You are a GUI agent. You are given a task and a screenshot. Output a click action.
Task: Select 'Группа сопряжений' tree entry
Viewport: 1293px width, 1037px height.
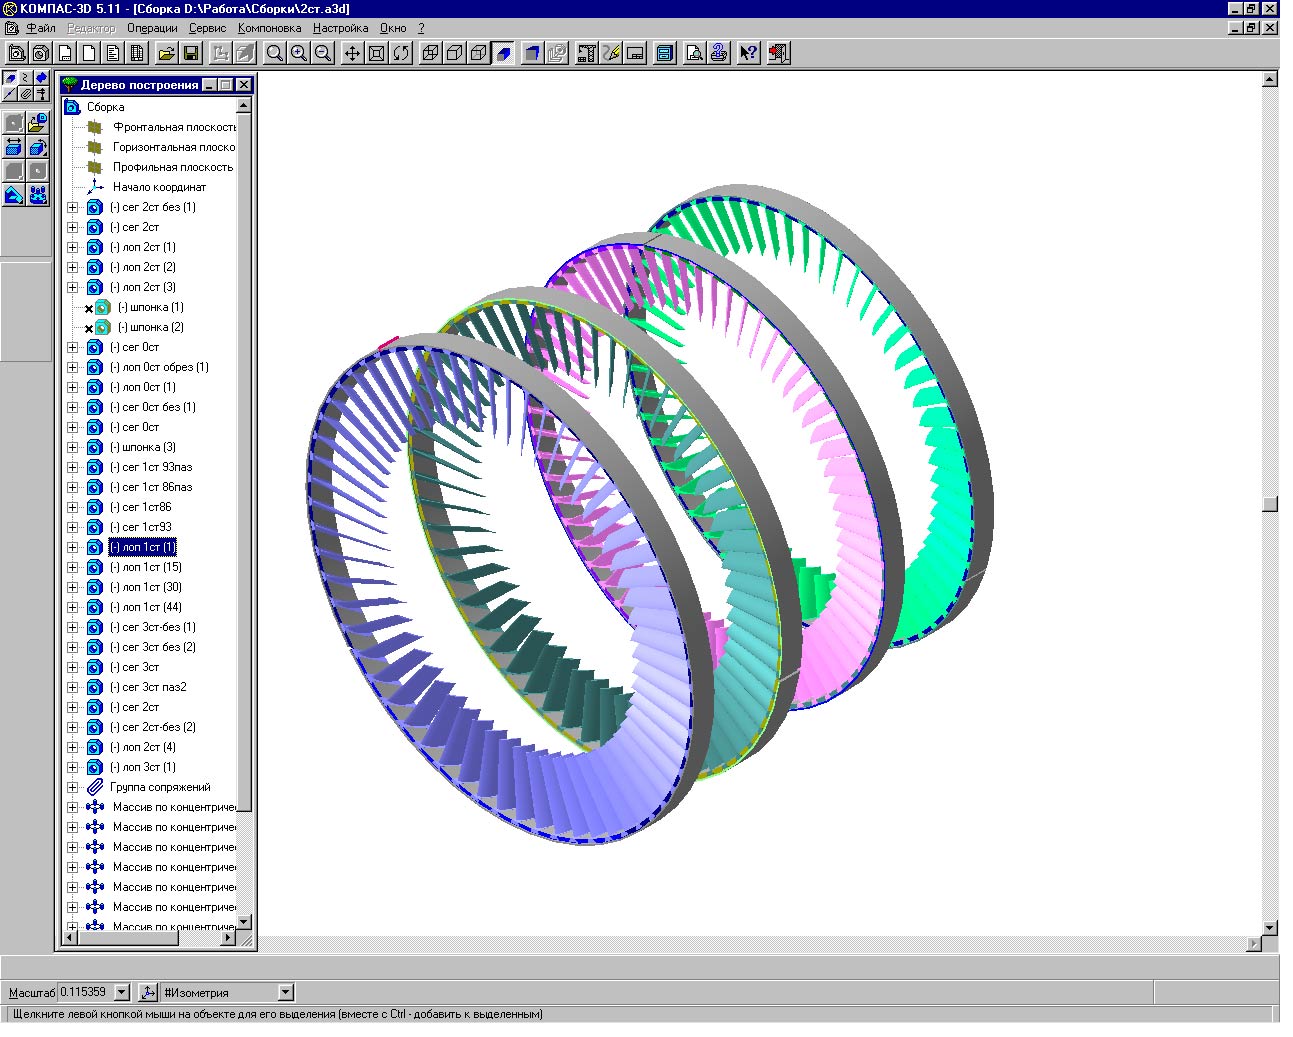160,787
